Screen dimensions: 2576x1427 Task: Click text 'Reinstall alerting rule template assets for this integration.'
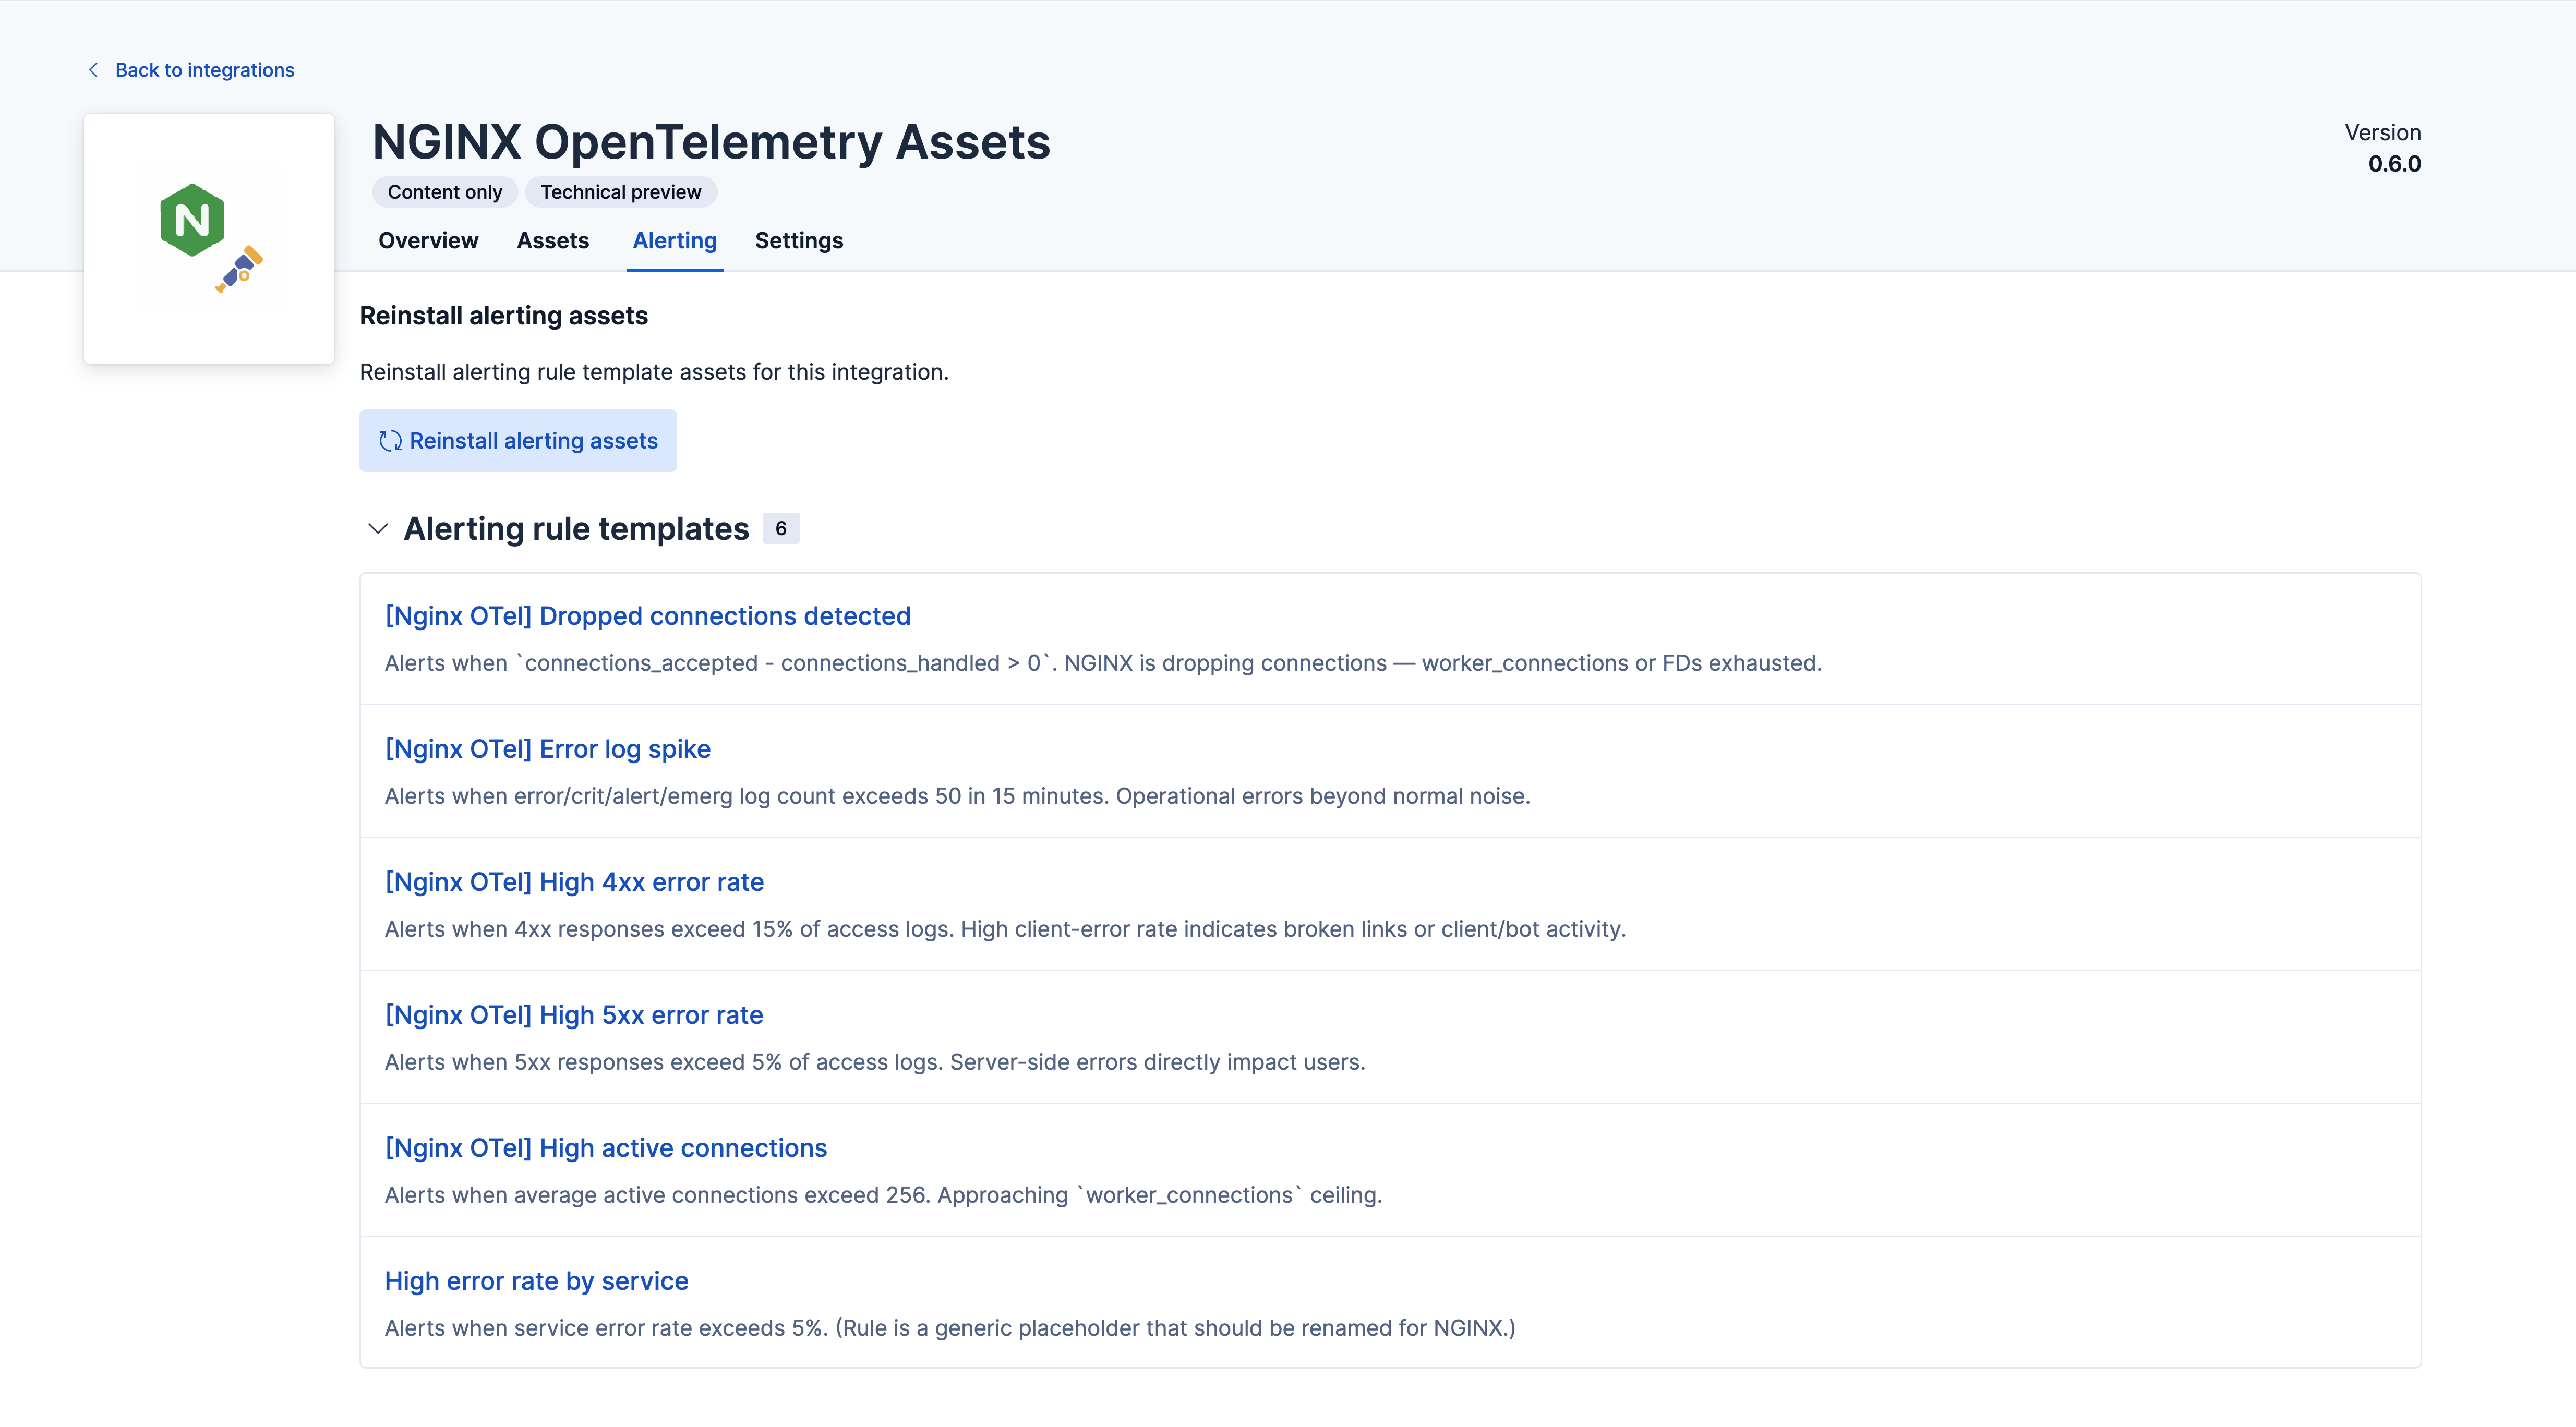tap(654, 372)
